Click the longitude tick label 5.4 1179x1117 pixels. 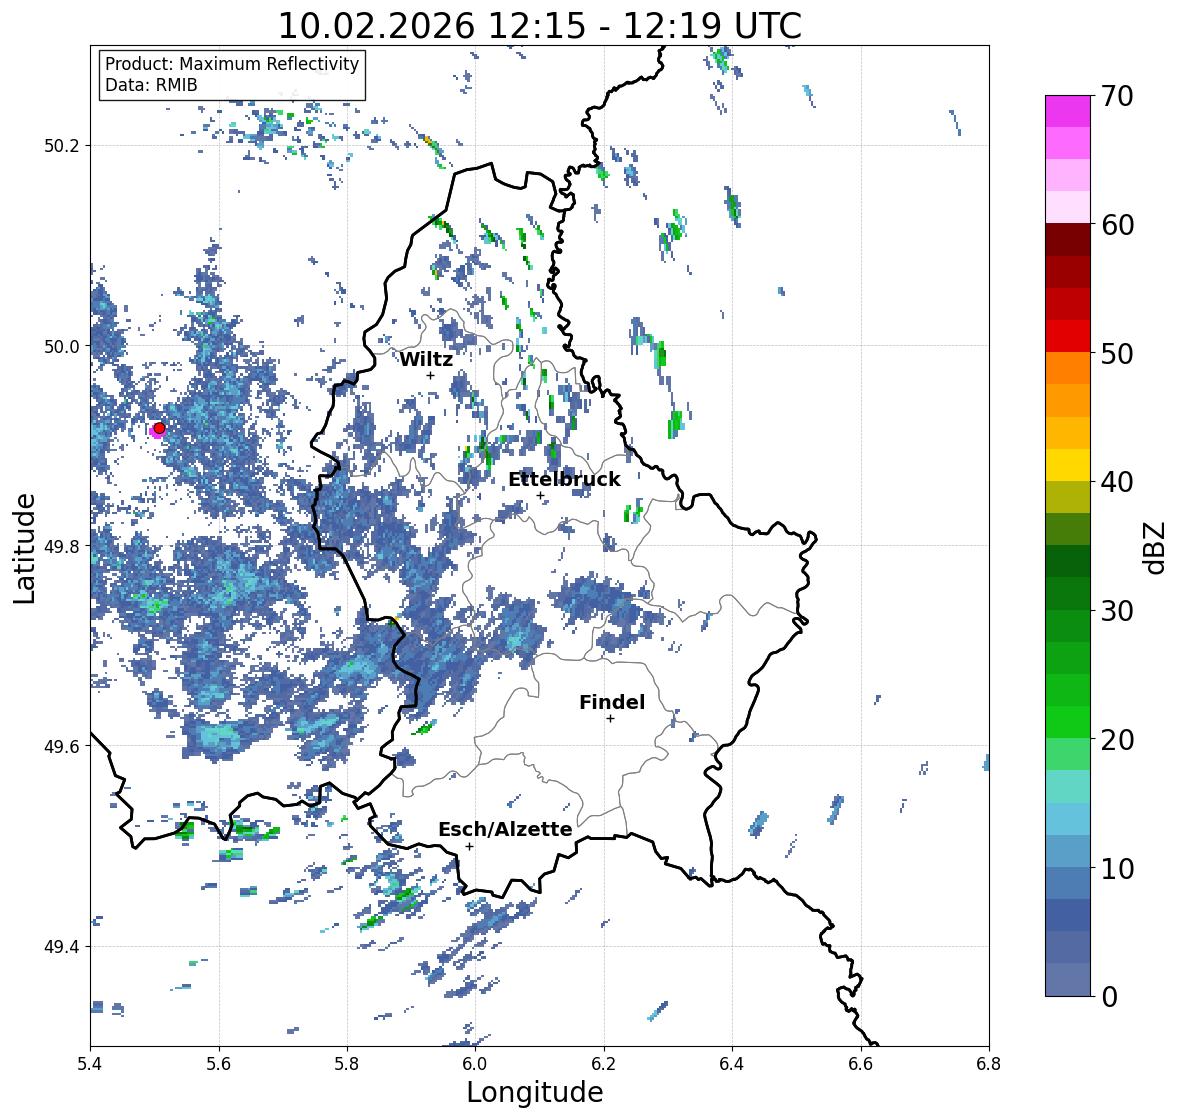[90, 1064]
